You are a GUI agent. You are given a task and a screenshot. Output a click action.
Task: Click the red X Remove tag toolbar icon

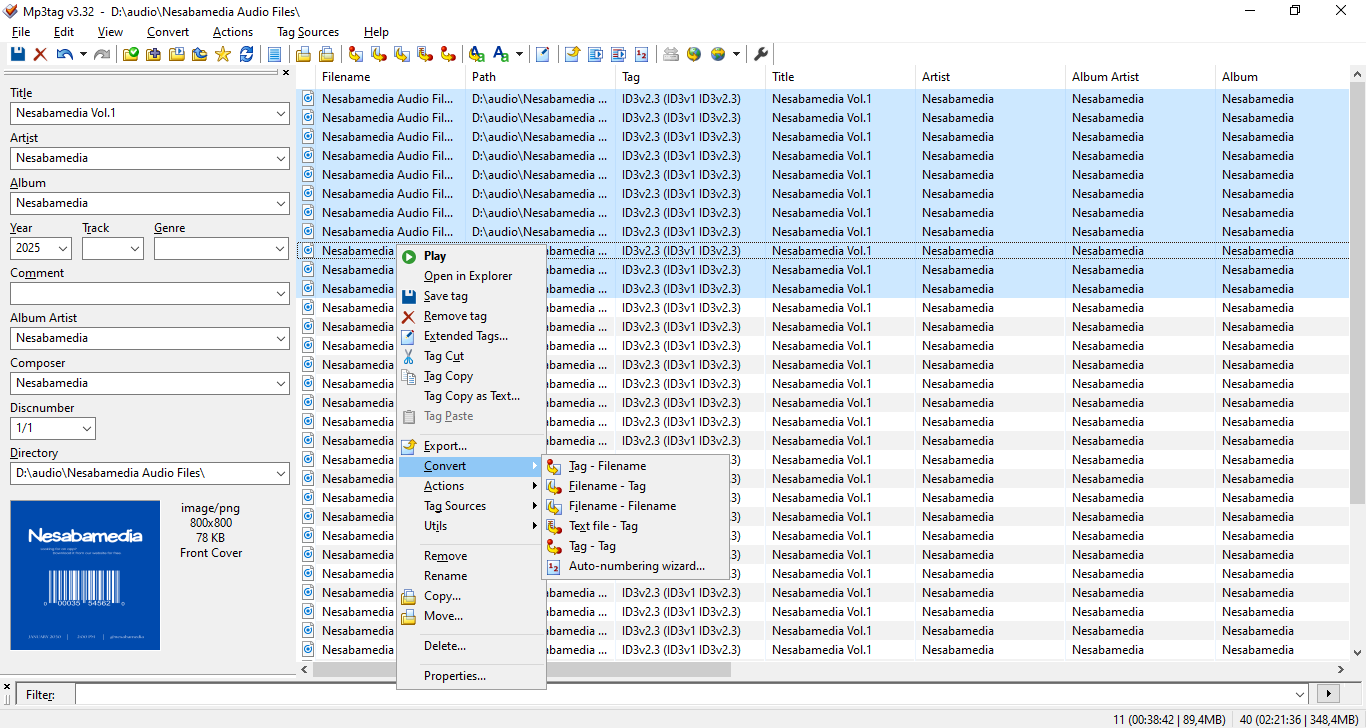[x=41, y=54]
